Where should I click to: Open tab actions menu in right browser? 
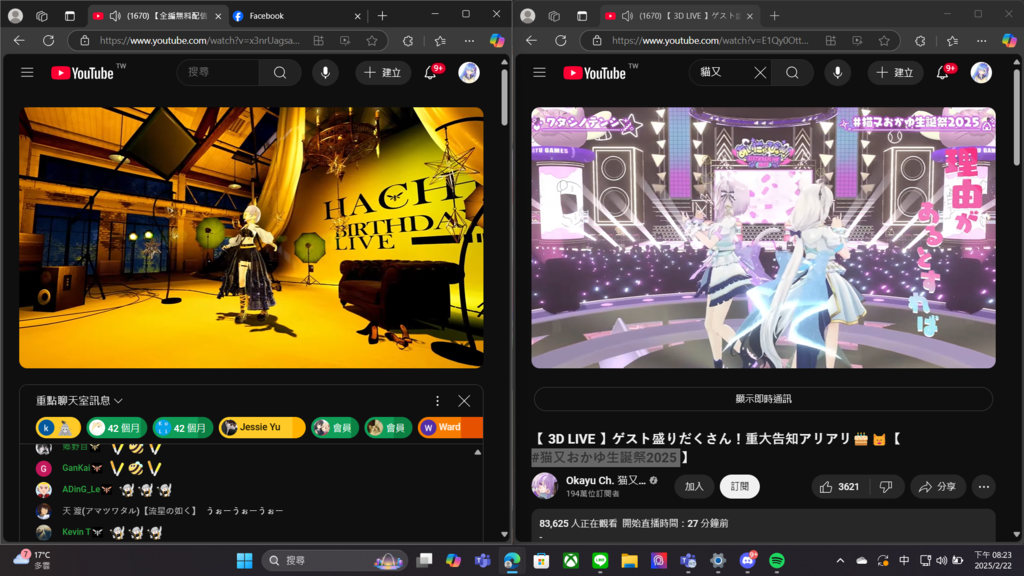[582, 16]
